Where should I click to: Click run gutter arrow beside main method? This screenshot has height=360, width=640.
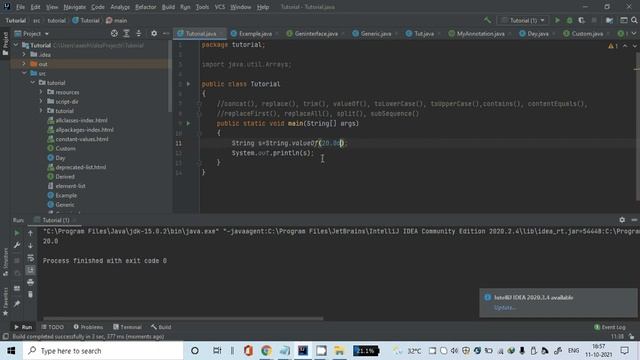[x=188, y=123]
